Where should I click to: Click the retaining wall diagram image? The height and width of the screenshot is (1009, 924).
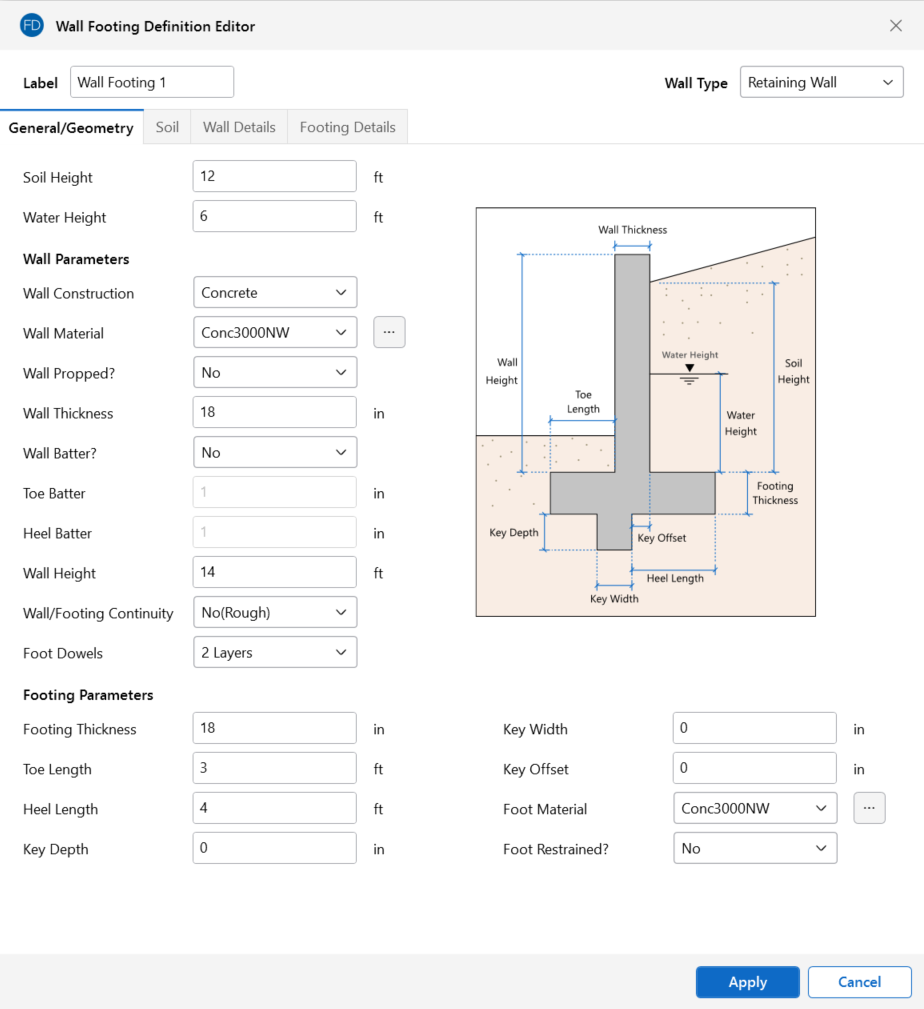645,411
